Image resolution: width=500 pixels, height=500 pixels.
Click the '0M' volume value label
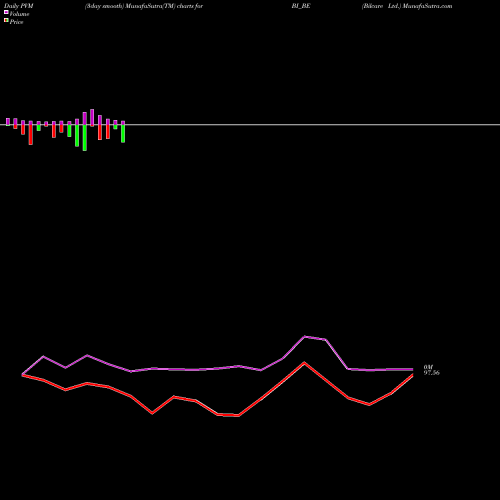[428, 367]
